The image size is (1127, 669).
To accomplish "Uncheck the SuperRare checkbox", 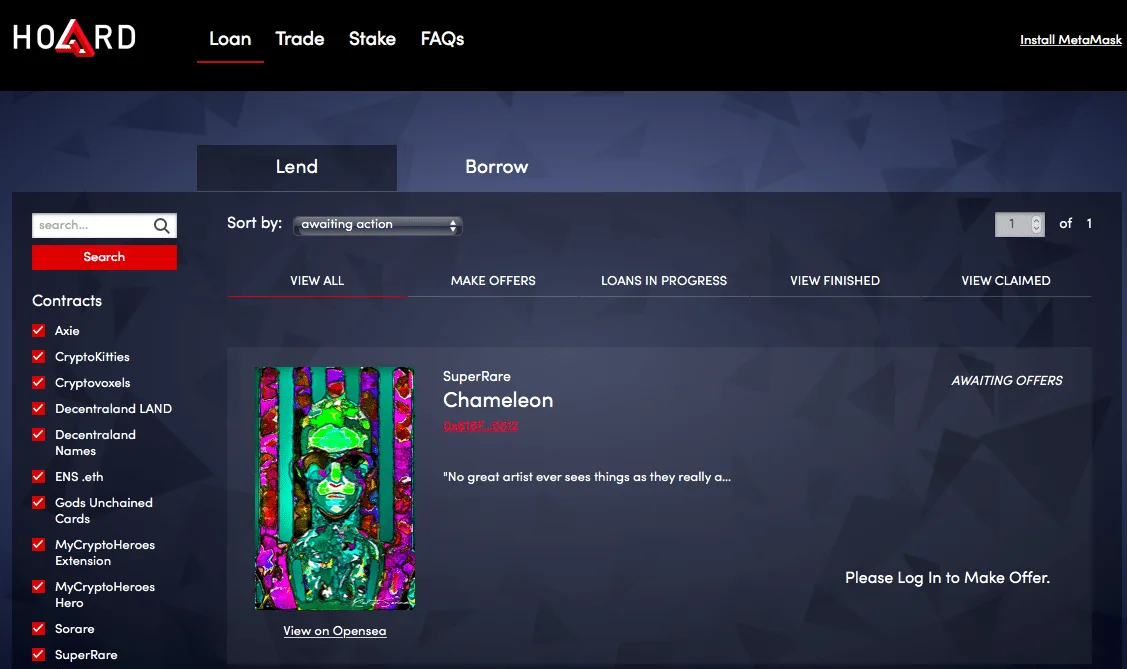I will coord(39,655).
